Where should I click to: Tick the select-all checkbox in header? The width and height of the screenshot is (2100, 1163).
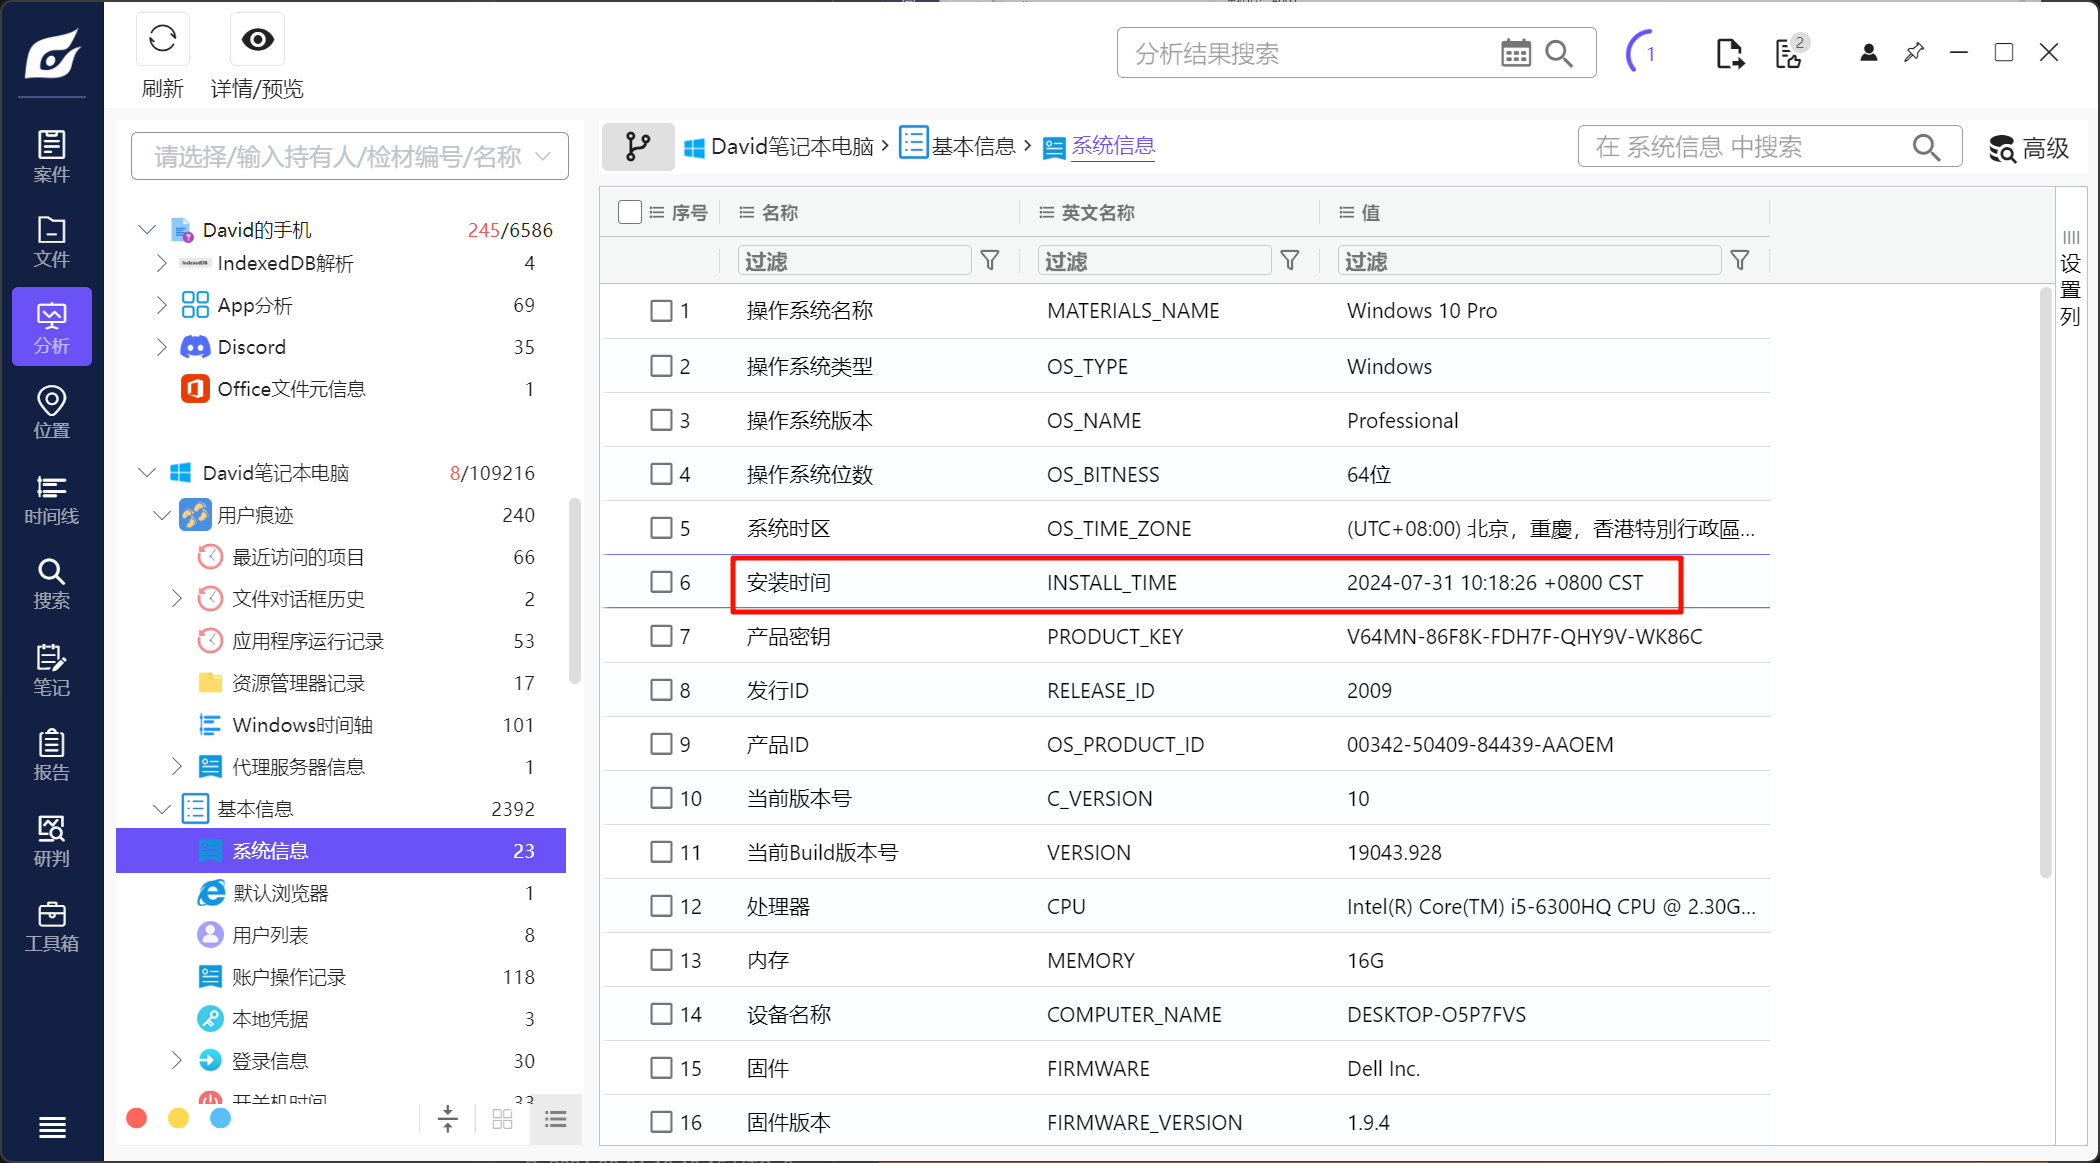(629, 212)
